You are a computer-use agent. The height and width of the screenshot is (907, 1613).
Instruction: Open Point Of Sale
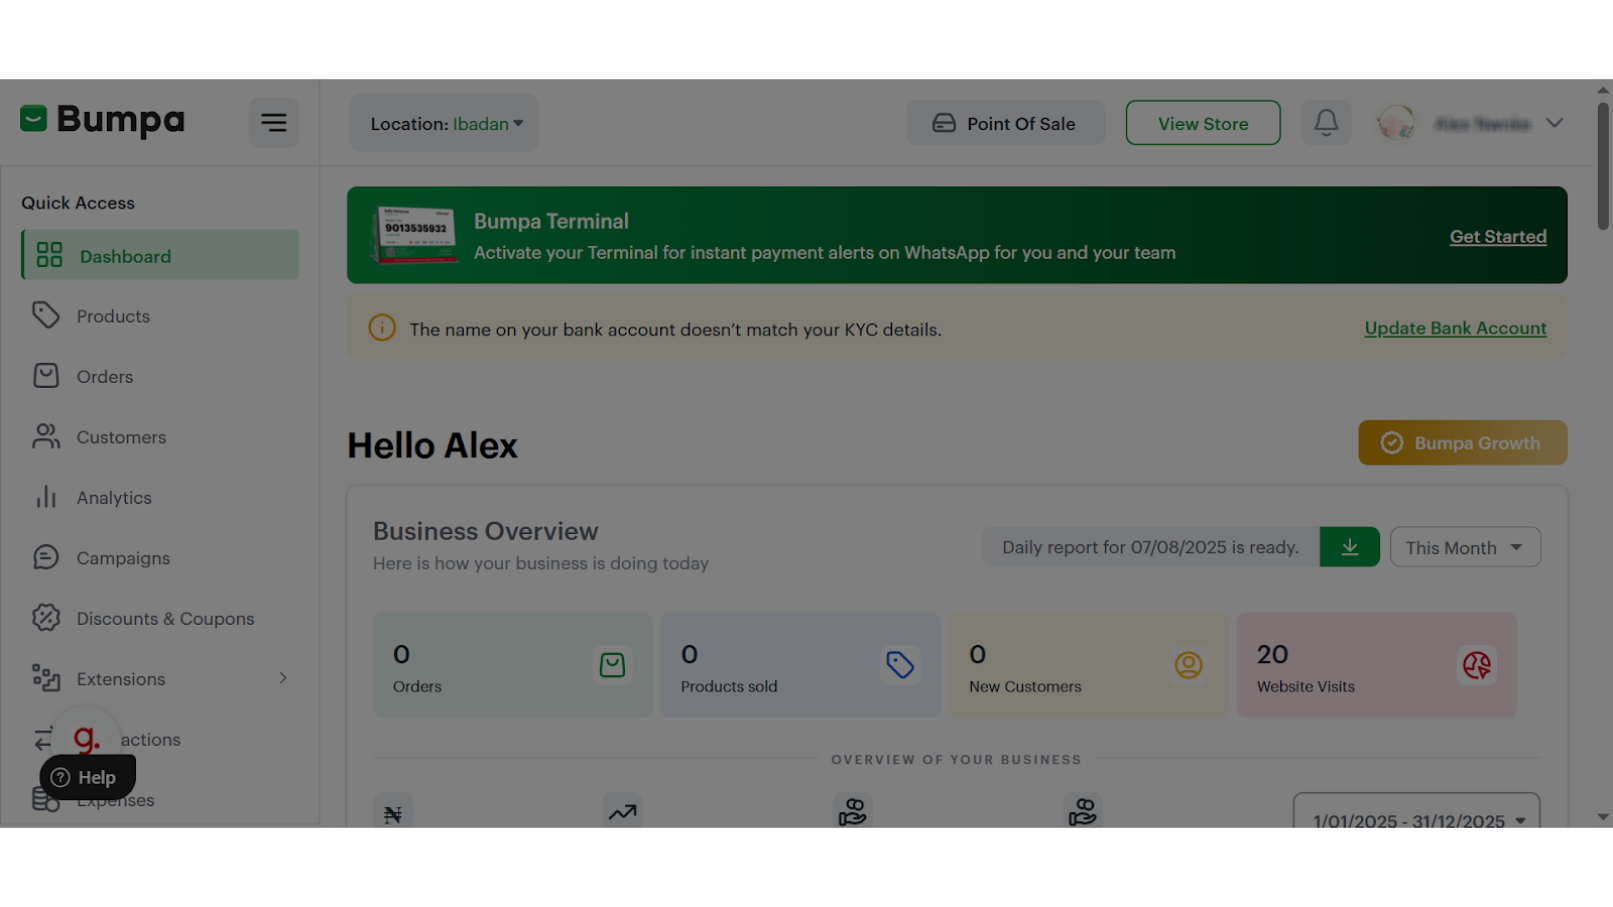click(1005, 123)
